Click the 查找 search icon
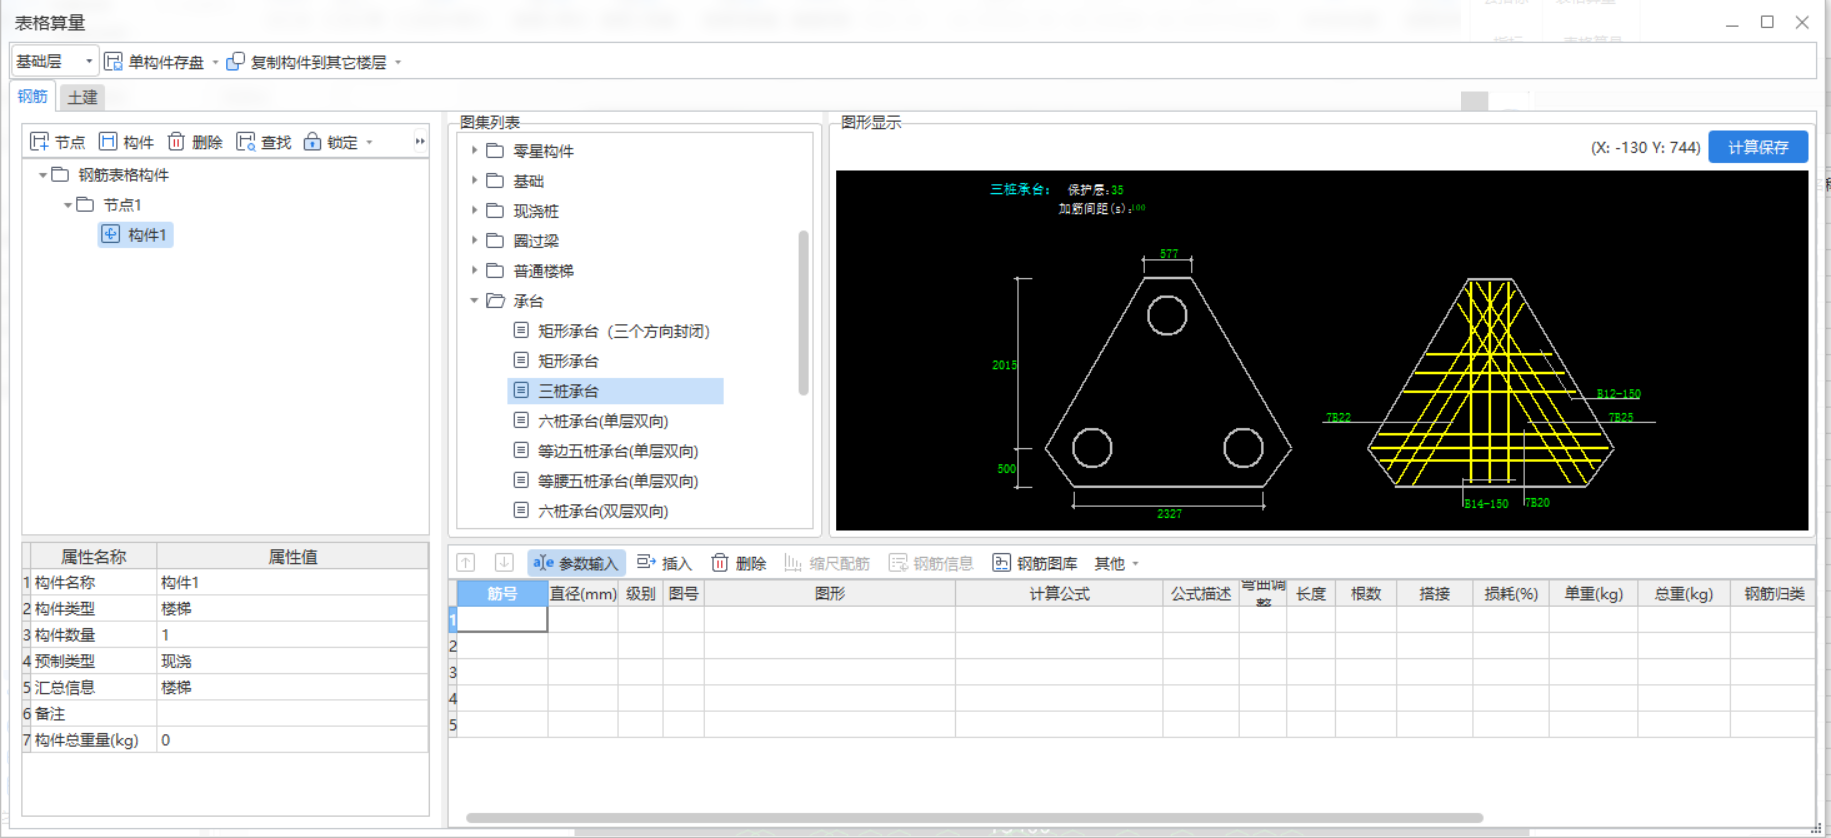 [x=245, y=142]
